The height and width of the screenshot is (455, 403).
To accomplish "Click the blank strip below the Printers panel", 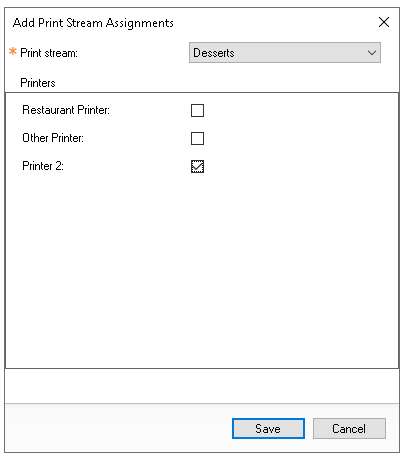I will click(x=202, y=386).
